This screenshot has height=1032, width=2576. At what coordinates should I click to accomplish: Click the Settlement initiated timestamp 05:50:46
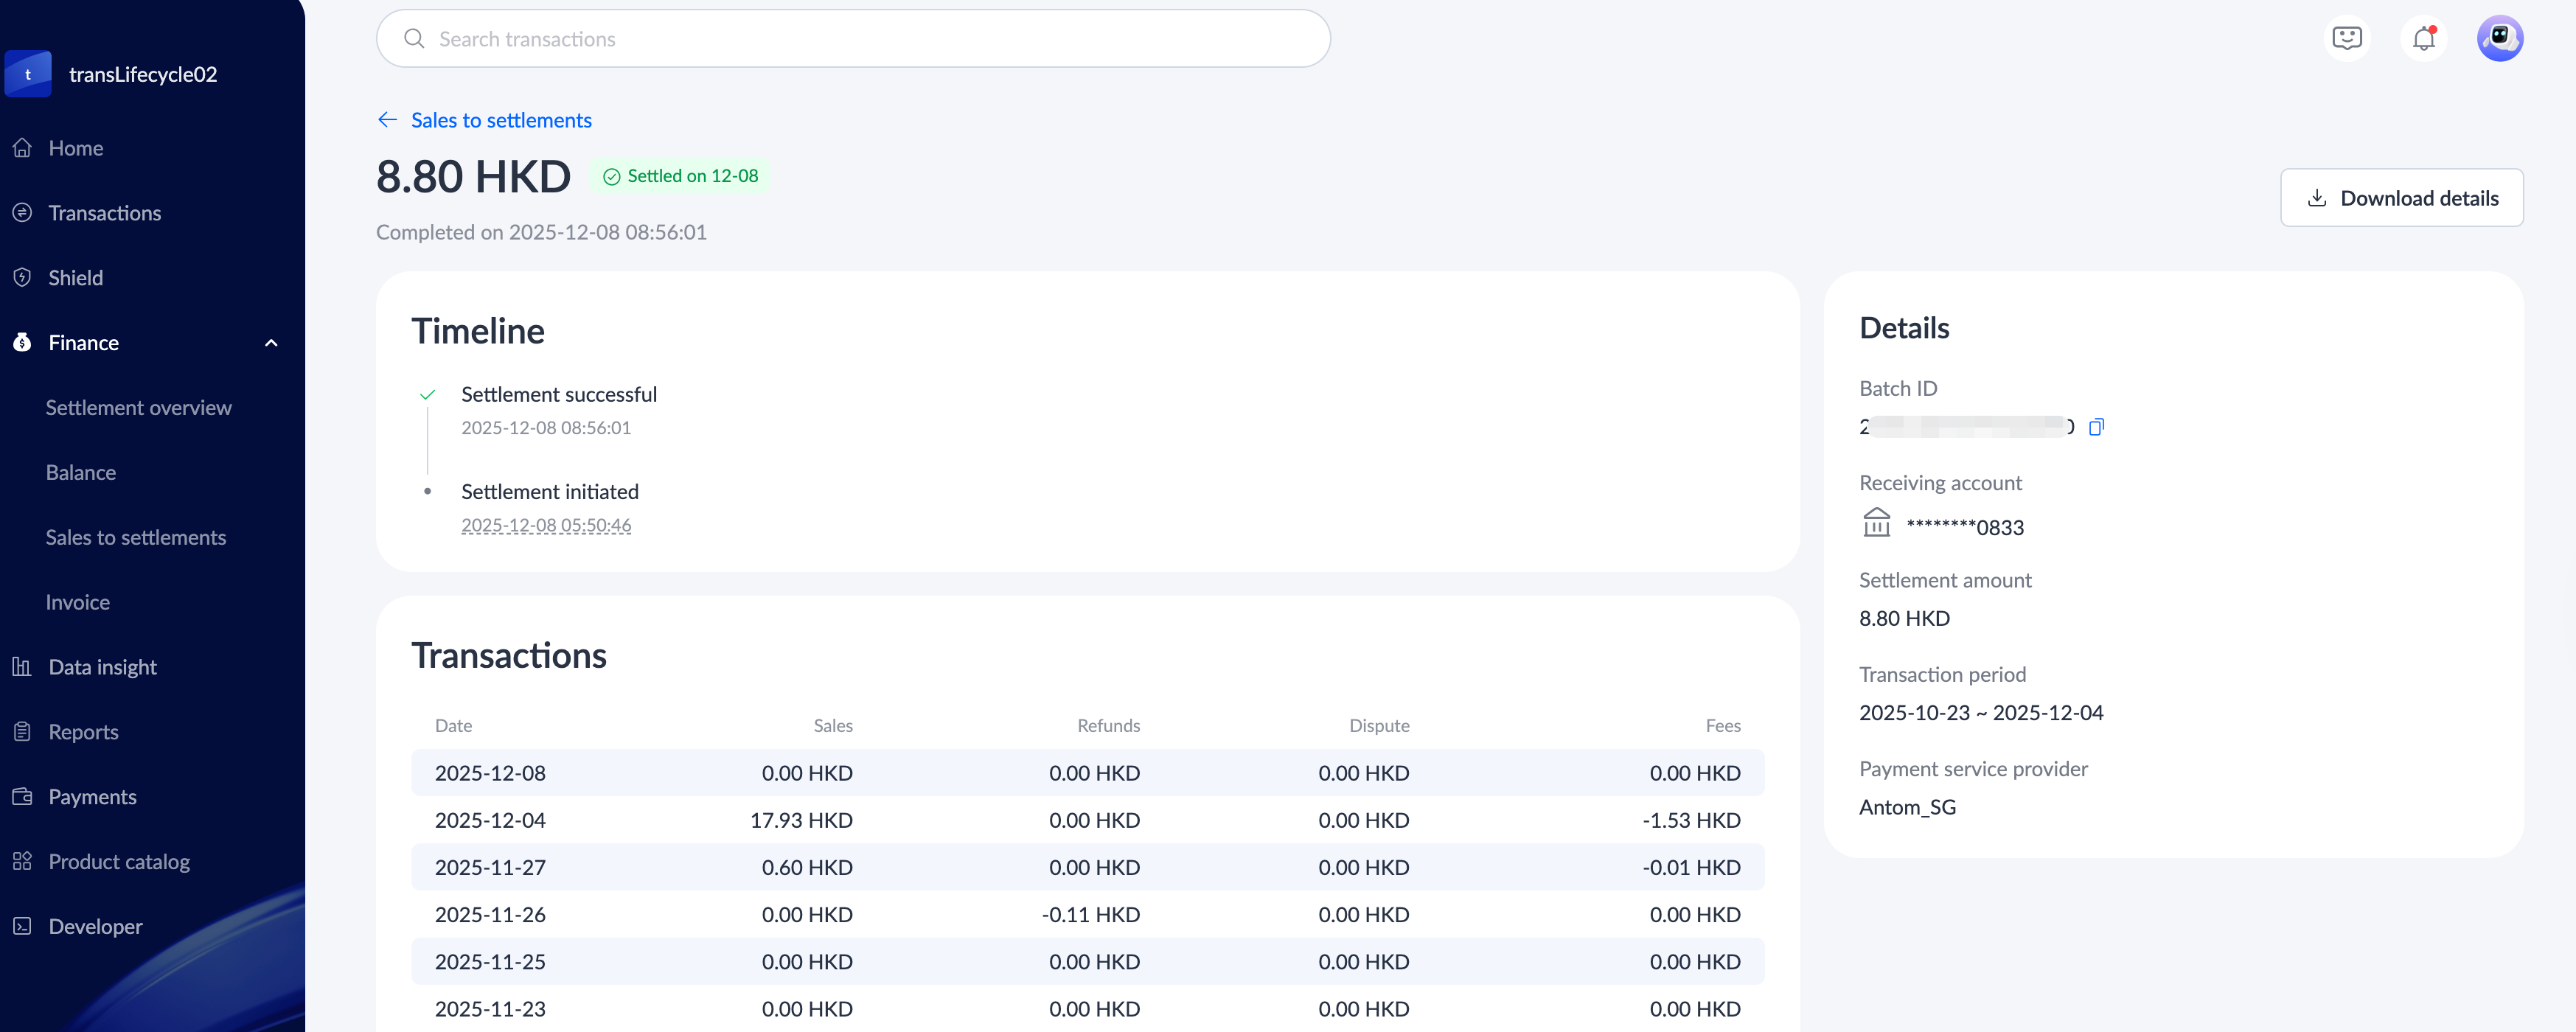coord(546,525)
